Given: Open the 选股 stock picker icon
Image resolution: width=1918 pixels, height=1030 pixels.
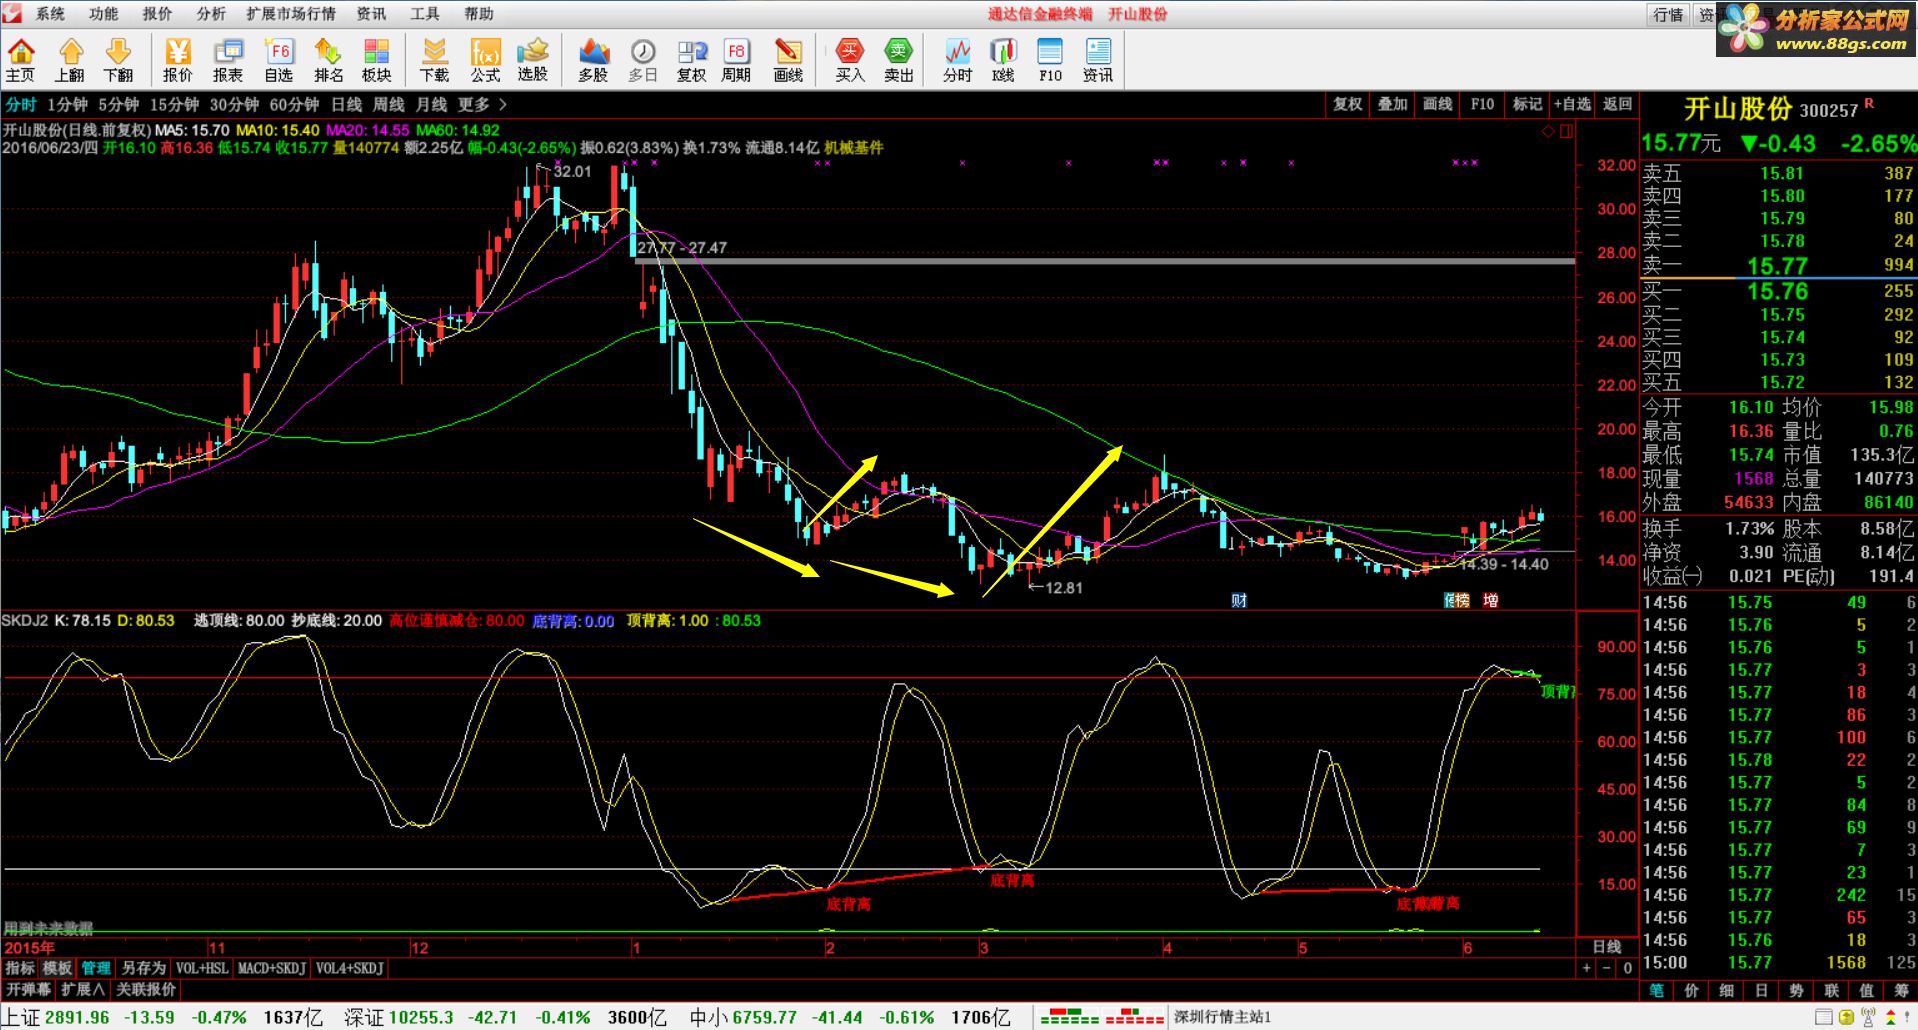Looking at the screenshot, I should pos(533,60).
